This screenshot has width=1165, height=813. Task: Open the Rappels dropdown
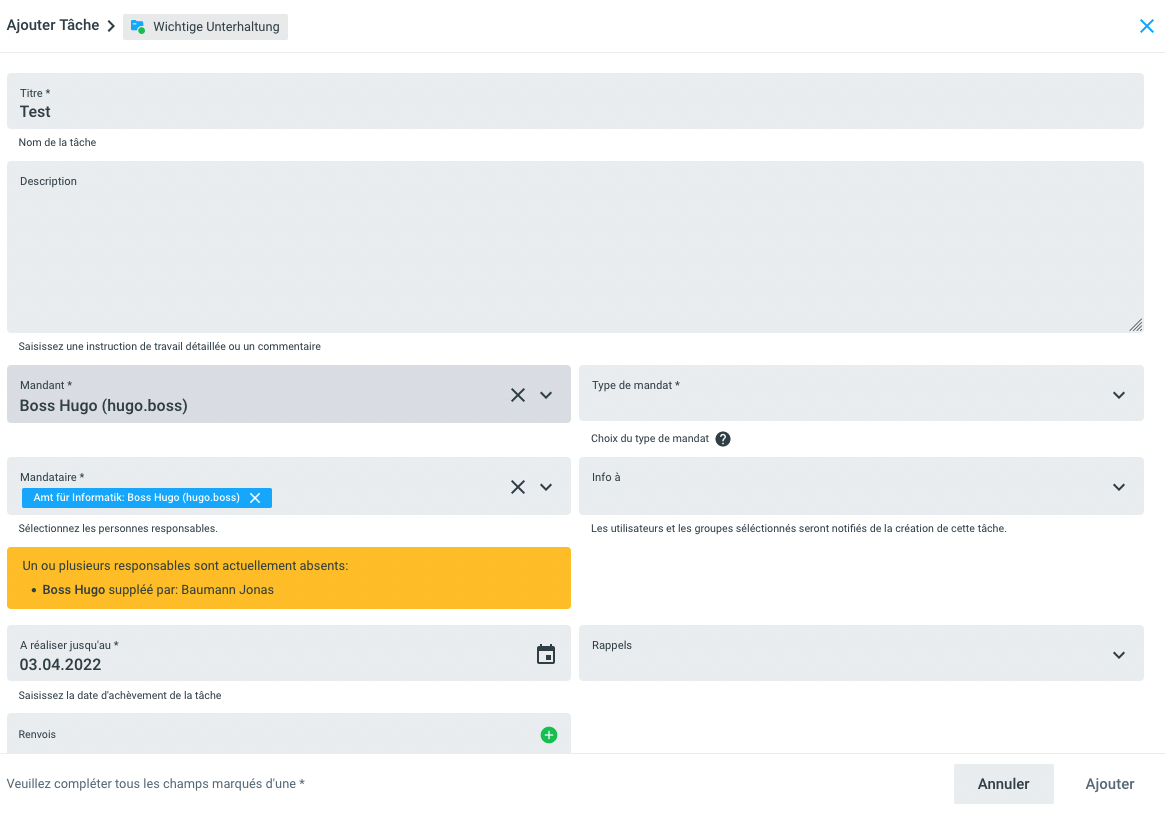pyautogui.click(x=1119, y=655)
